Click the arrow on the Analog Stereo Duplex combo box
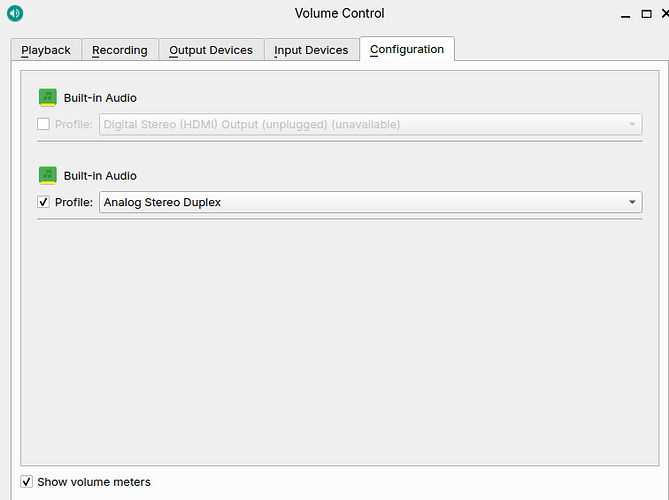The image size is (669, 500). pos(632,202)
